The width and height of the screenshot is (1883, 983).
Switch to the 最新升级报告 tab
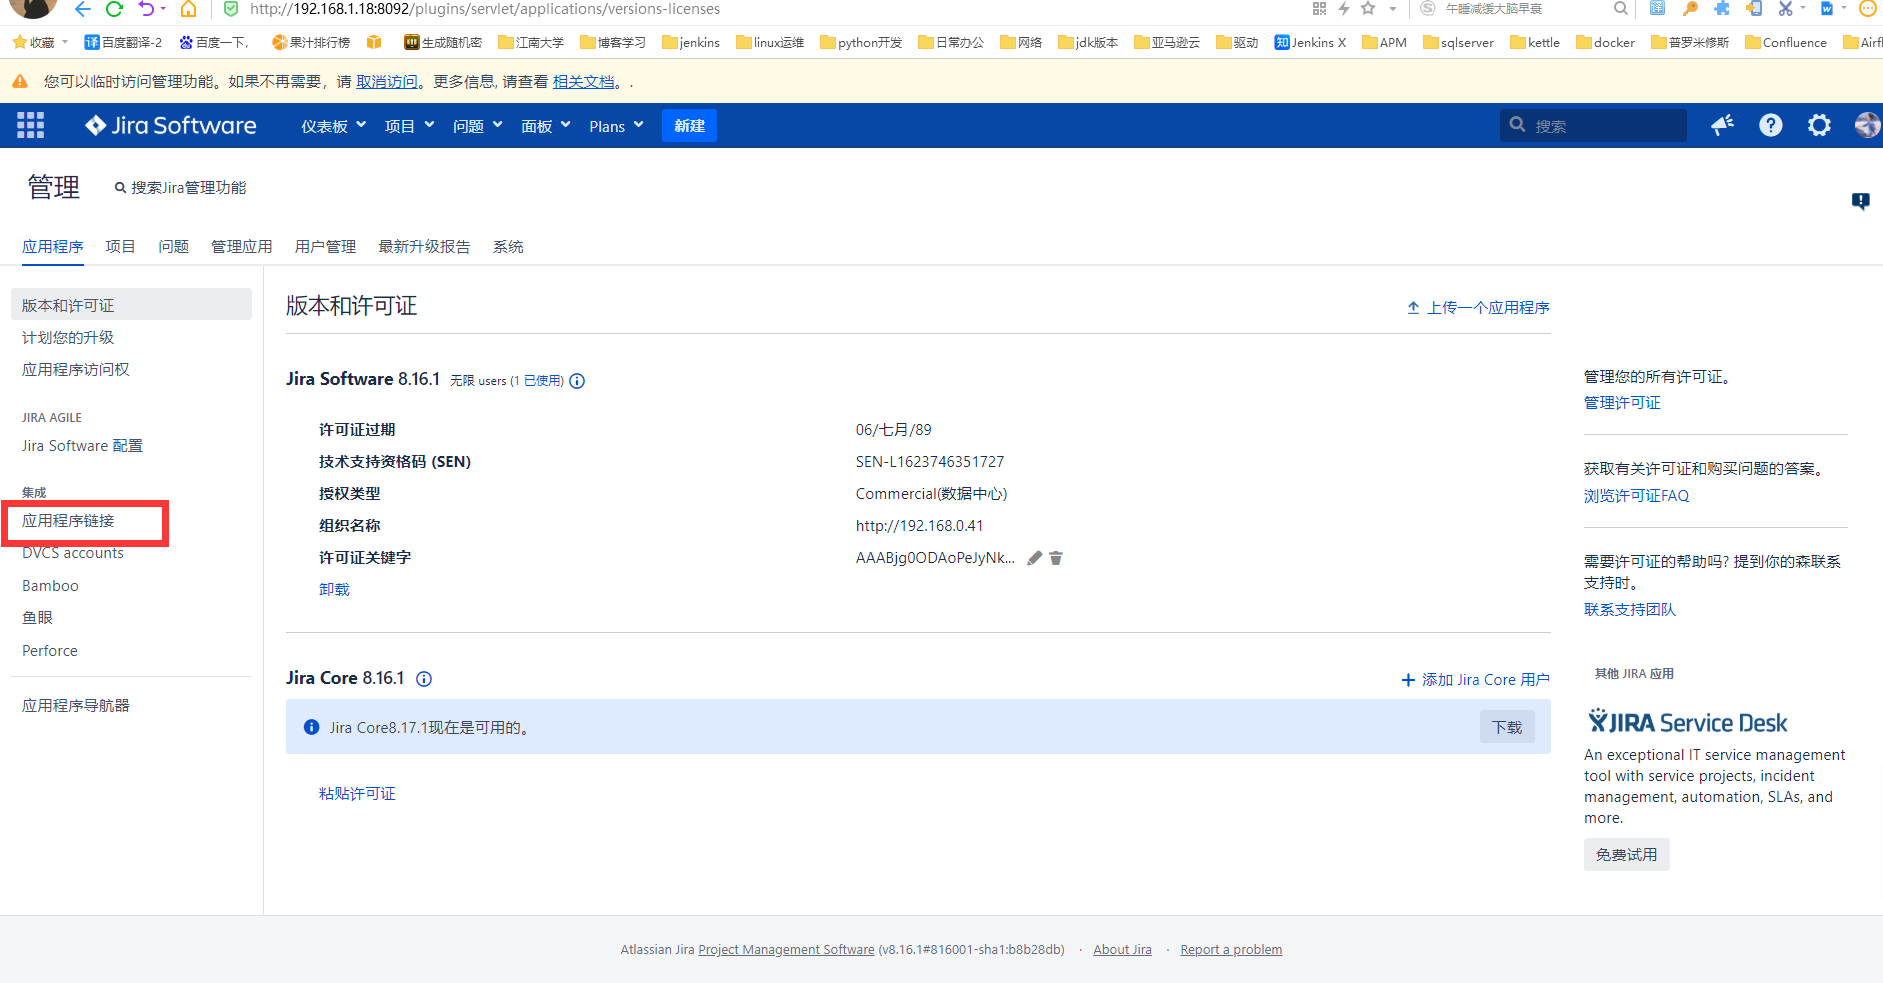(x=424, y=246)
